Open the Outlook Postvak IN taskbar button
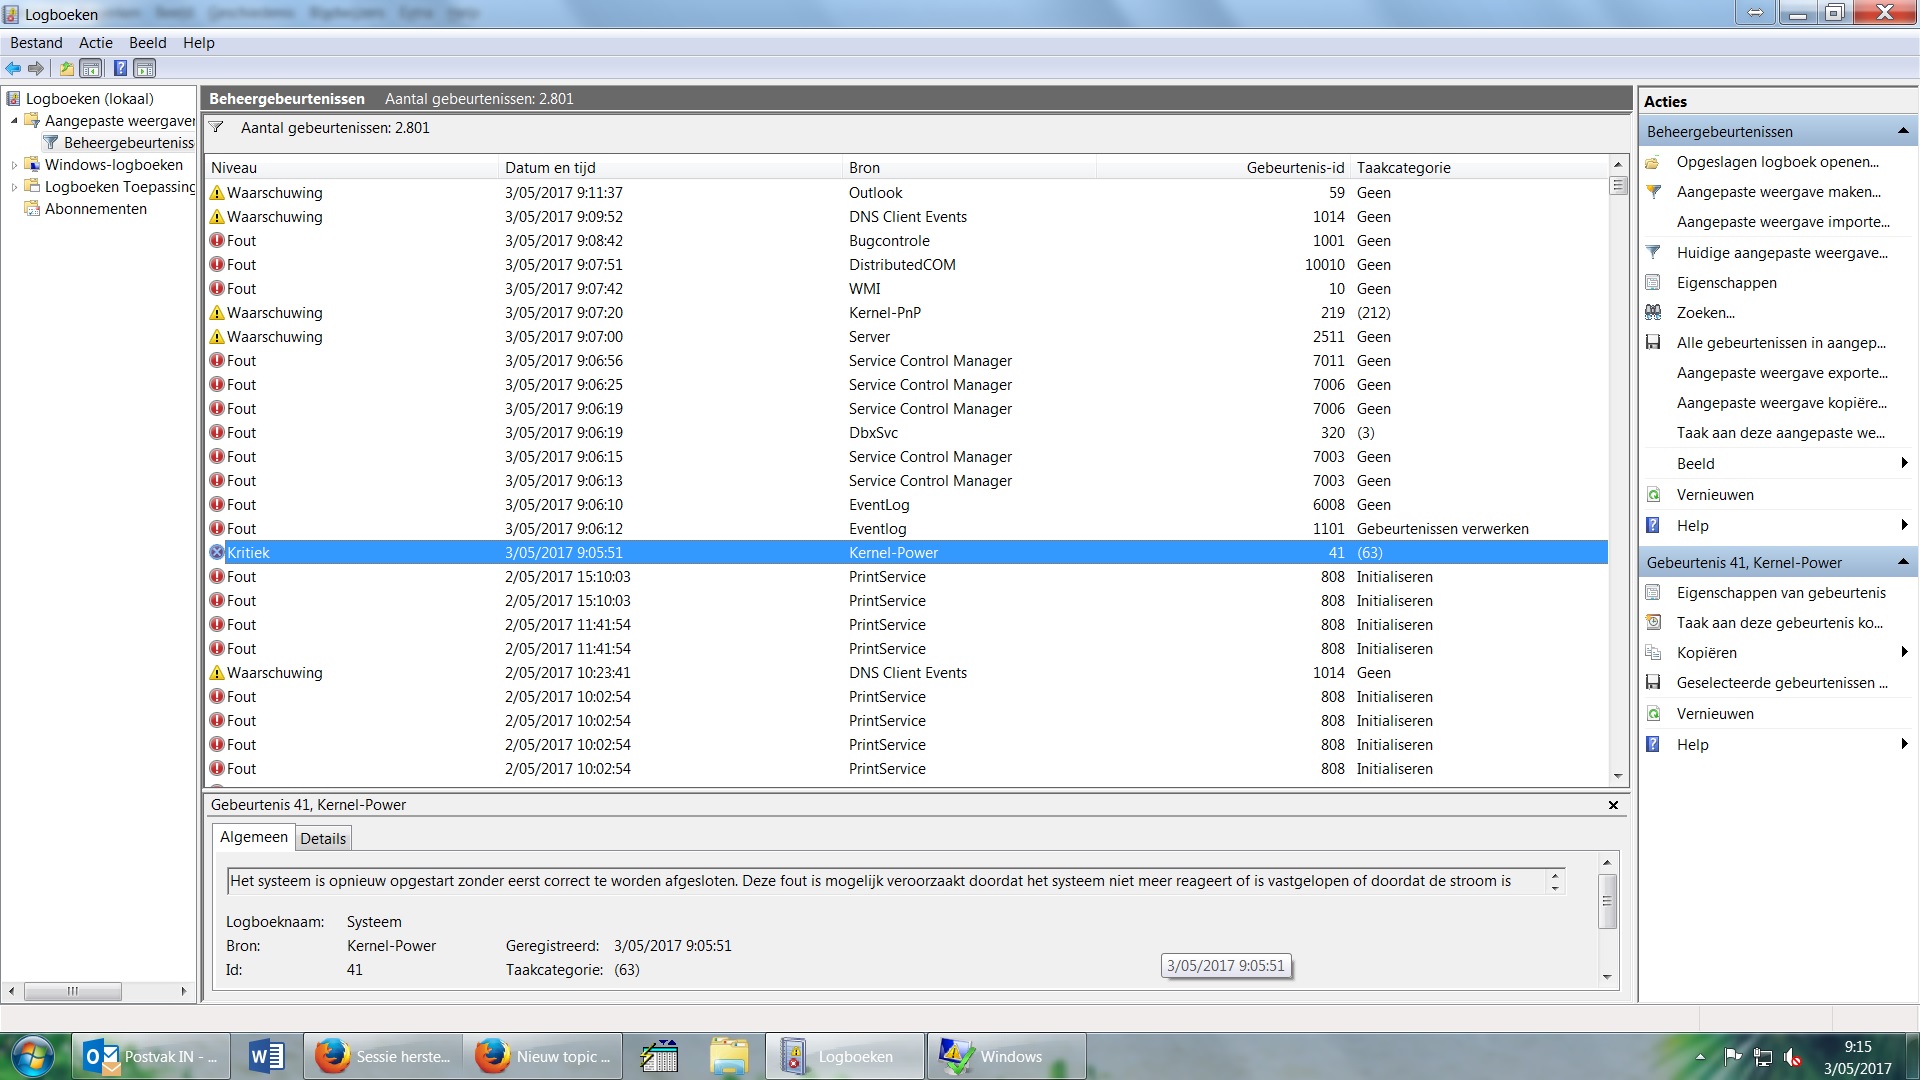The width and height of the screenshot is (1920, 1080). 151,1056
